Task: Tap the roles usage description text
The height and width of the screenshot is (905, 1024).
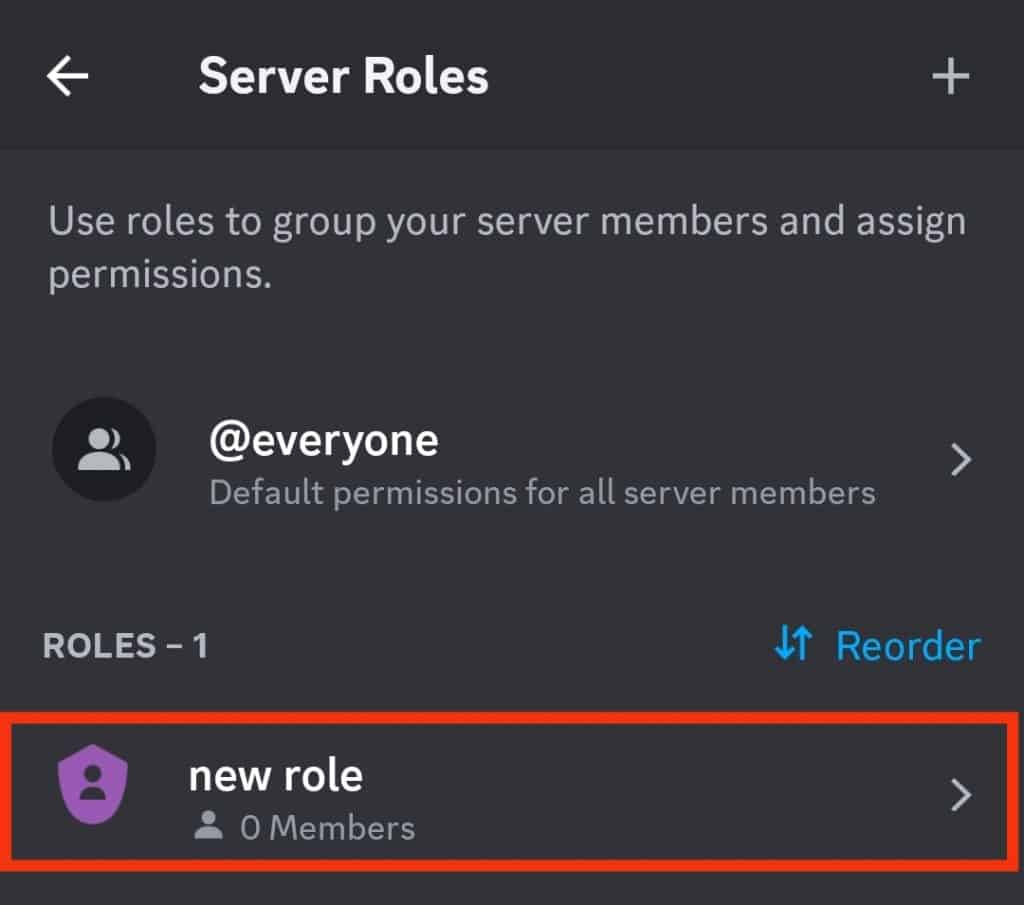Action: click(x=500, y=245)
